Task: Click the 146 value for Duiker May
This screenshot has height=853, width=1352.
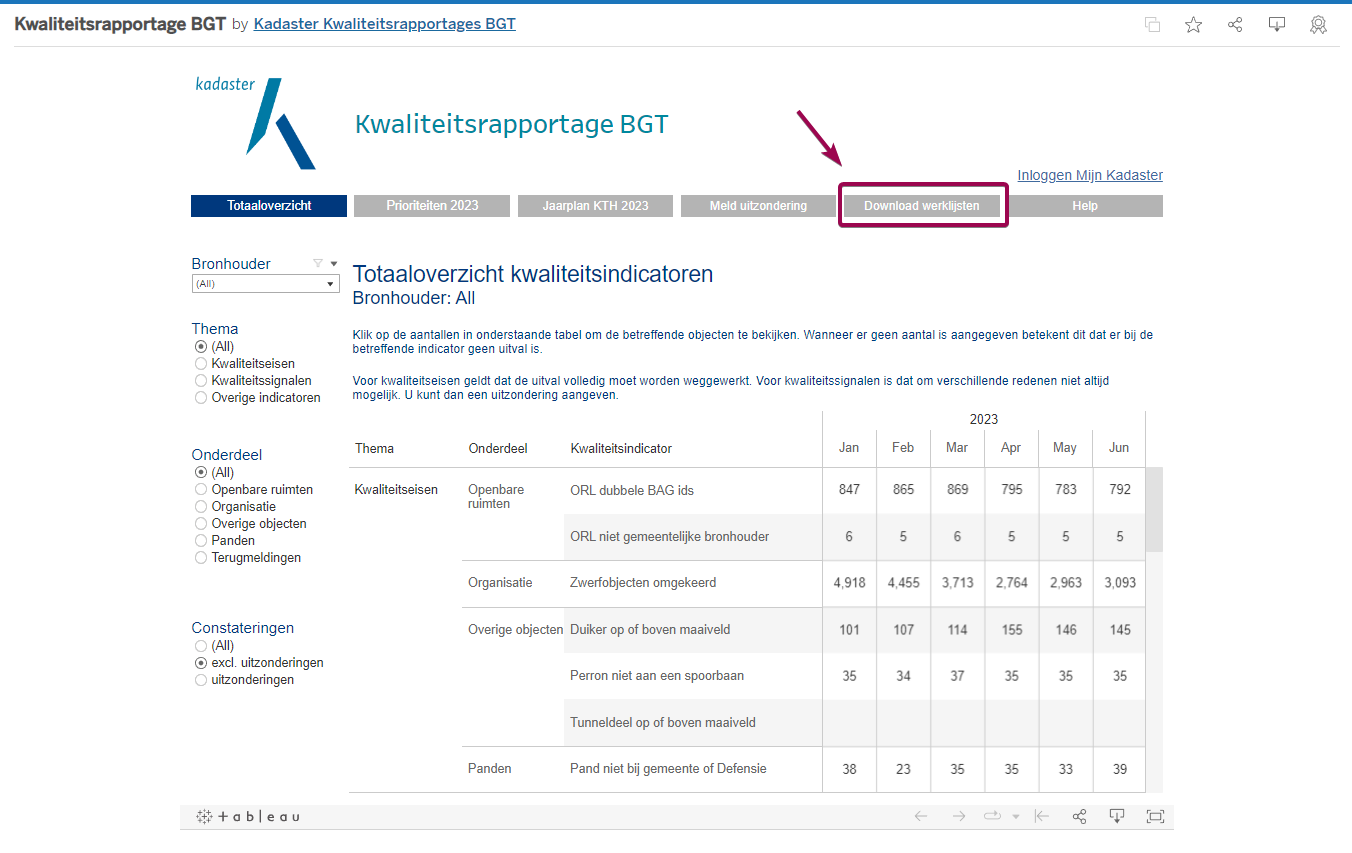Action: (1065, 630)
